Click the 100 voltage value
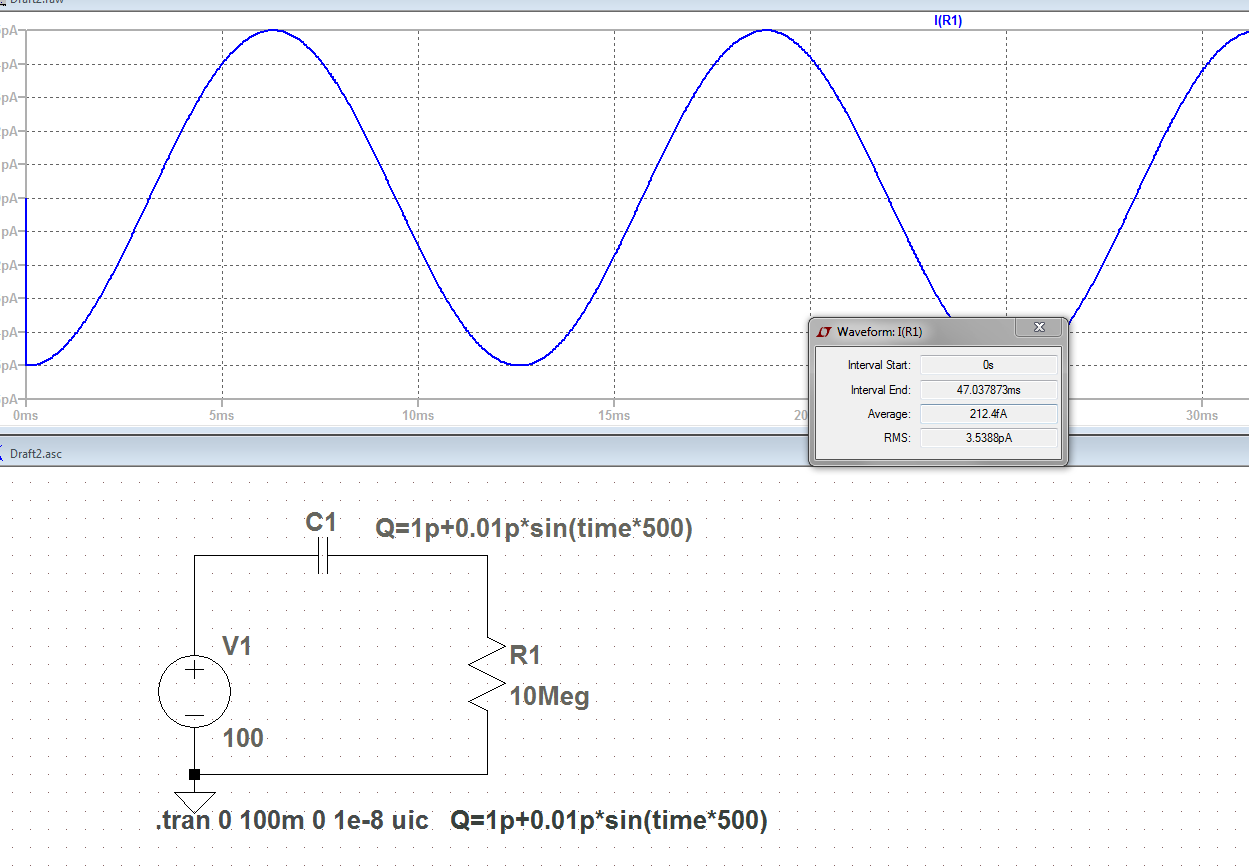The width and height of the screenshot is (1249, 868). tap(243, 739)
